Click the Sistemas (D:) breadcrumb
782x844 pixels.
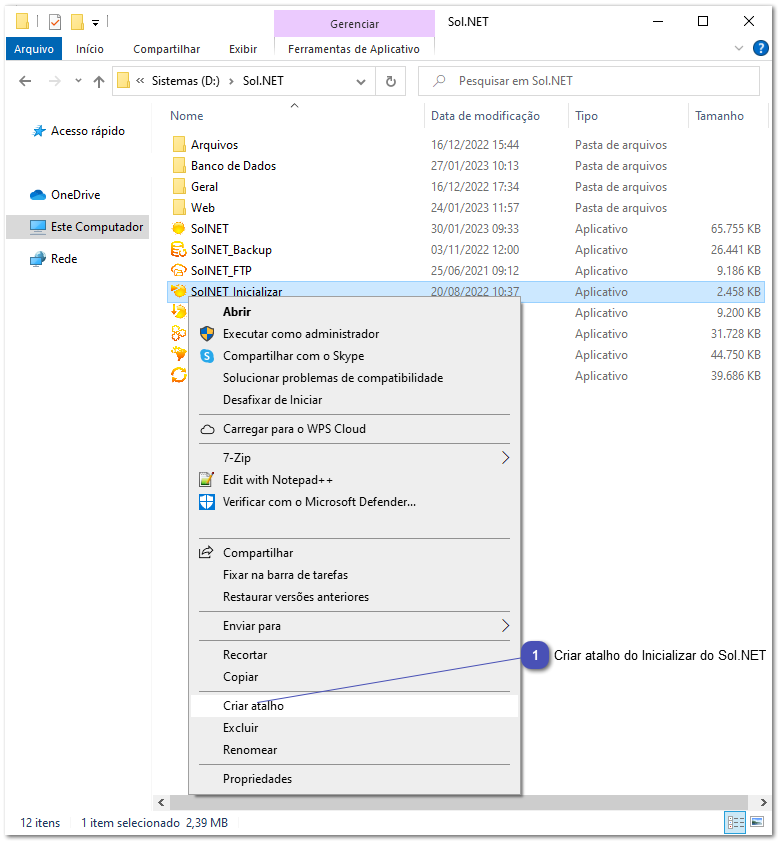185,81
